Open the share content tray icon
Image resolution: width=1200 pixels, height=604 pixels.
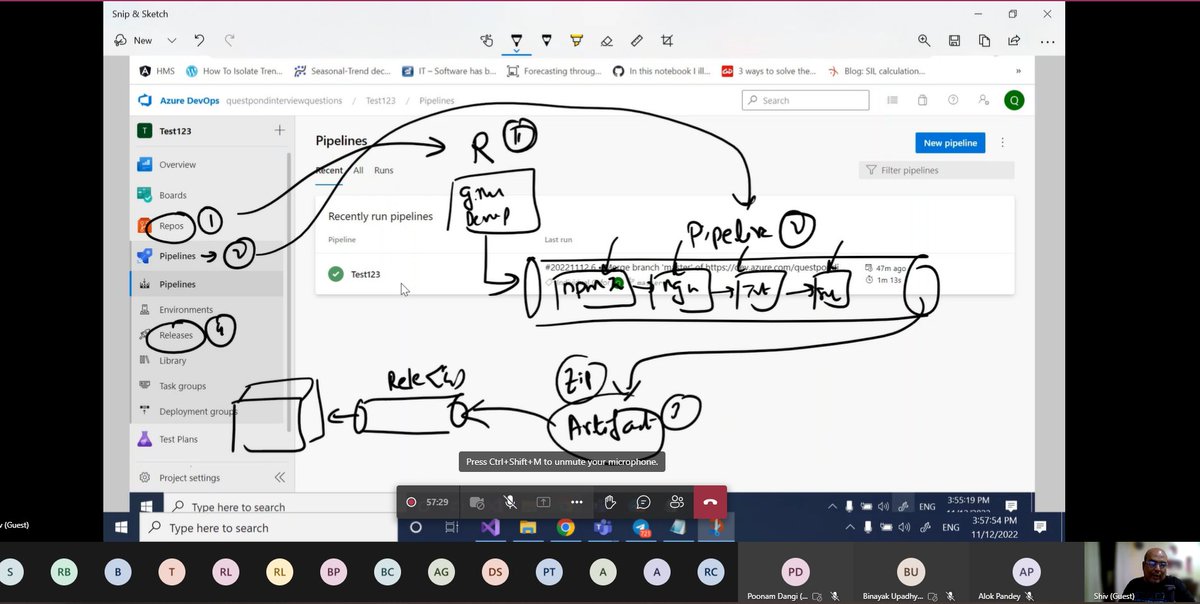click(x=543, y=502)
